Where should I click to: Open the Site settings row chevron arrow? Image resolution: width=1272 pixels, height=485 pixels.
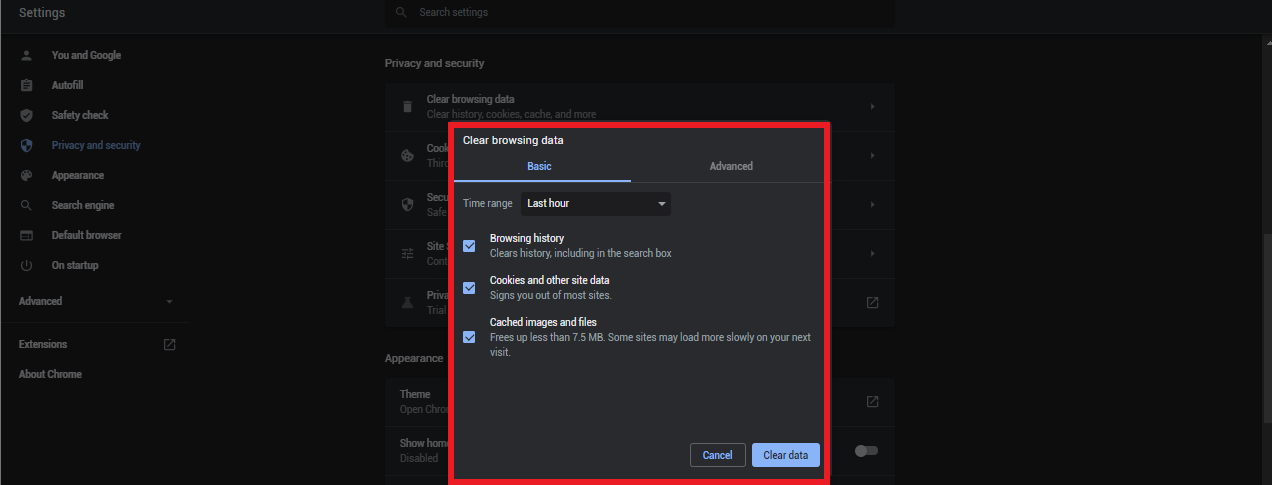tap(872, 253)
